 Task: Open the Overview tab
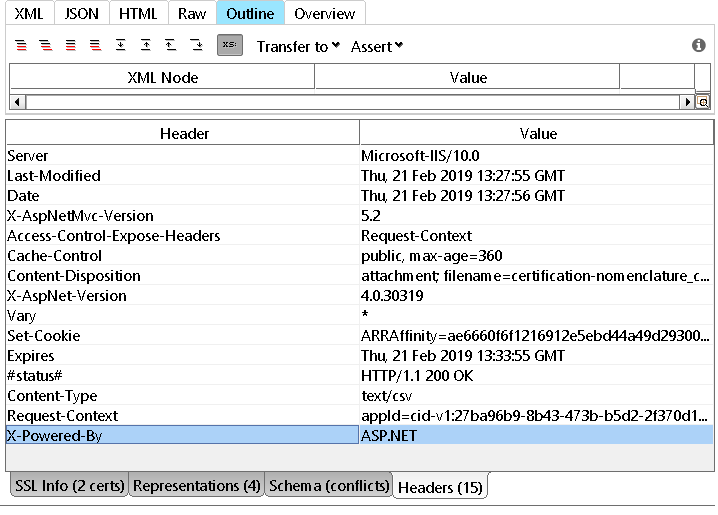point(324,13)
